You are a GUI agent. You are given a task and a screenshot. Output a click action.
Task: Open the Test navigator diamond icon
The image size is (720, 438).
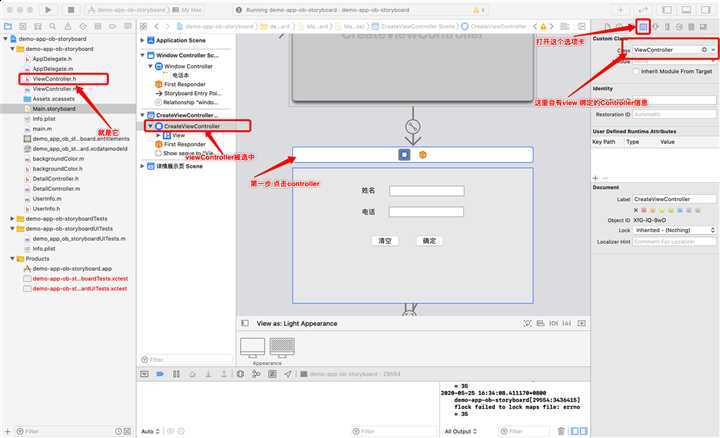tap(83, 27)
